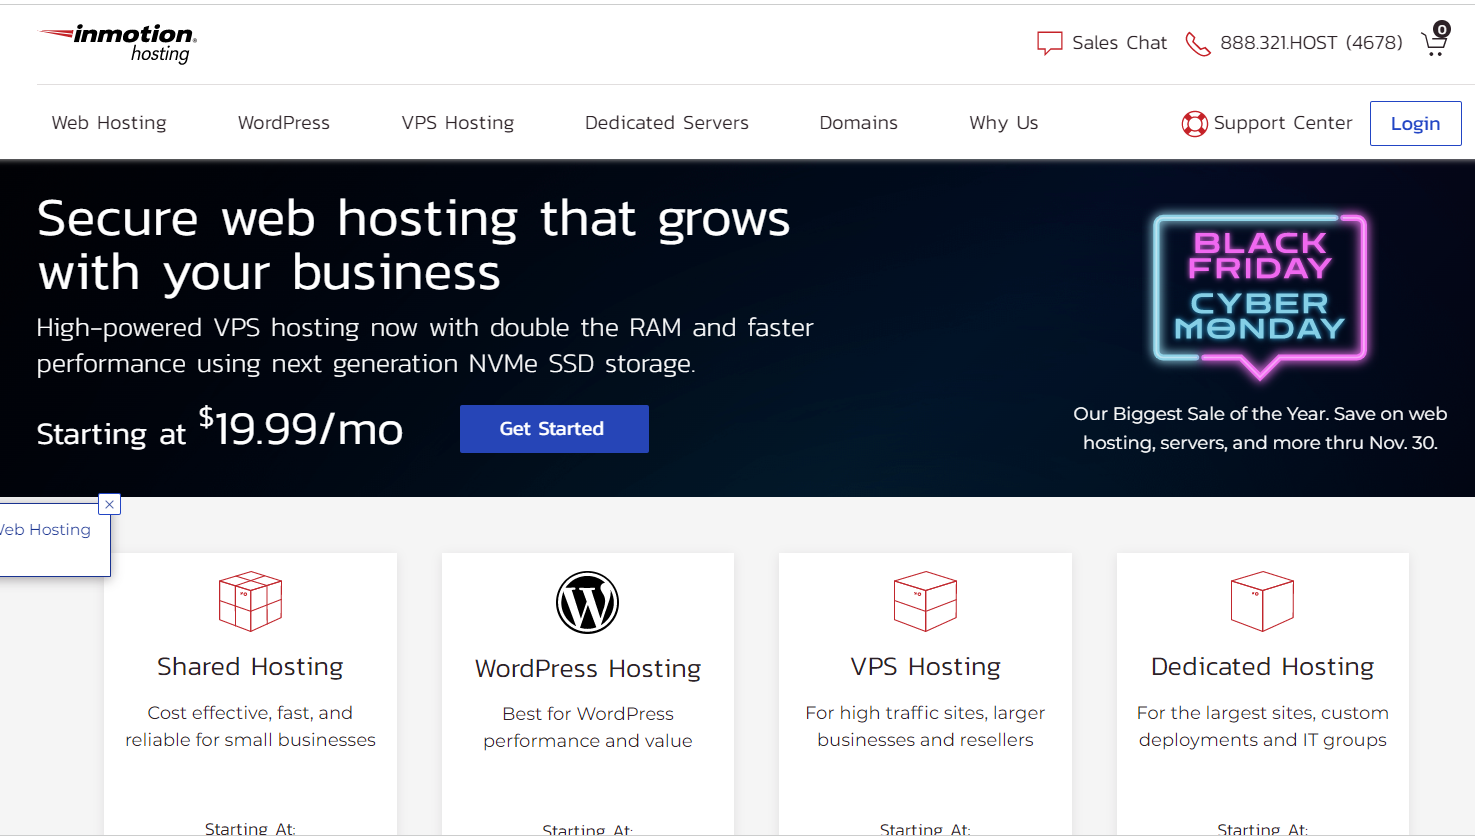Open the Domains menu item
Image resolution: width=1475 pixels, height=839 pixels.
(858, 123)
